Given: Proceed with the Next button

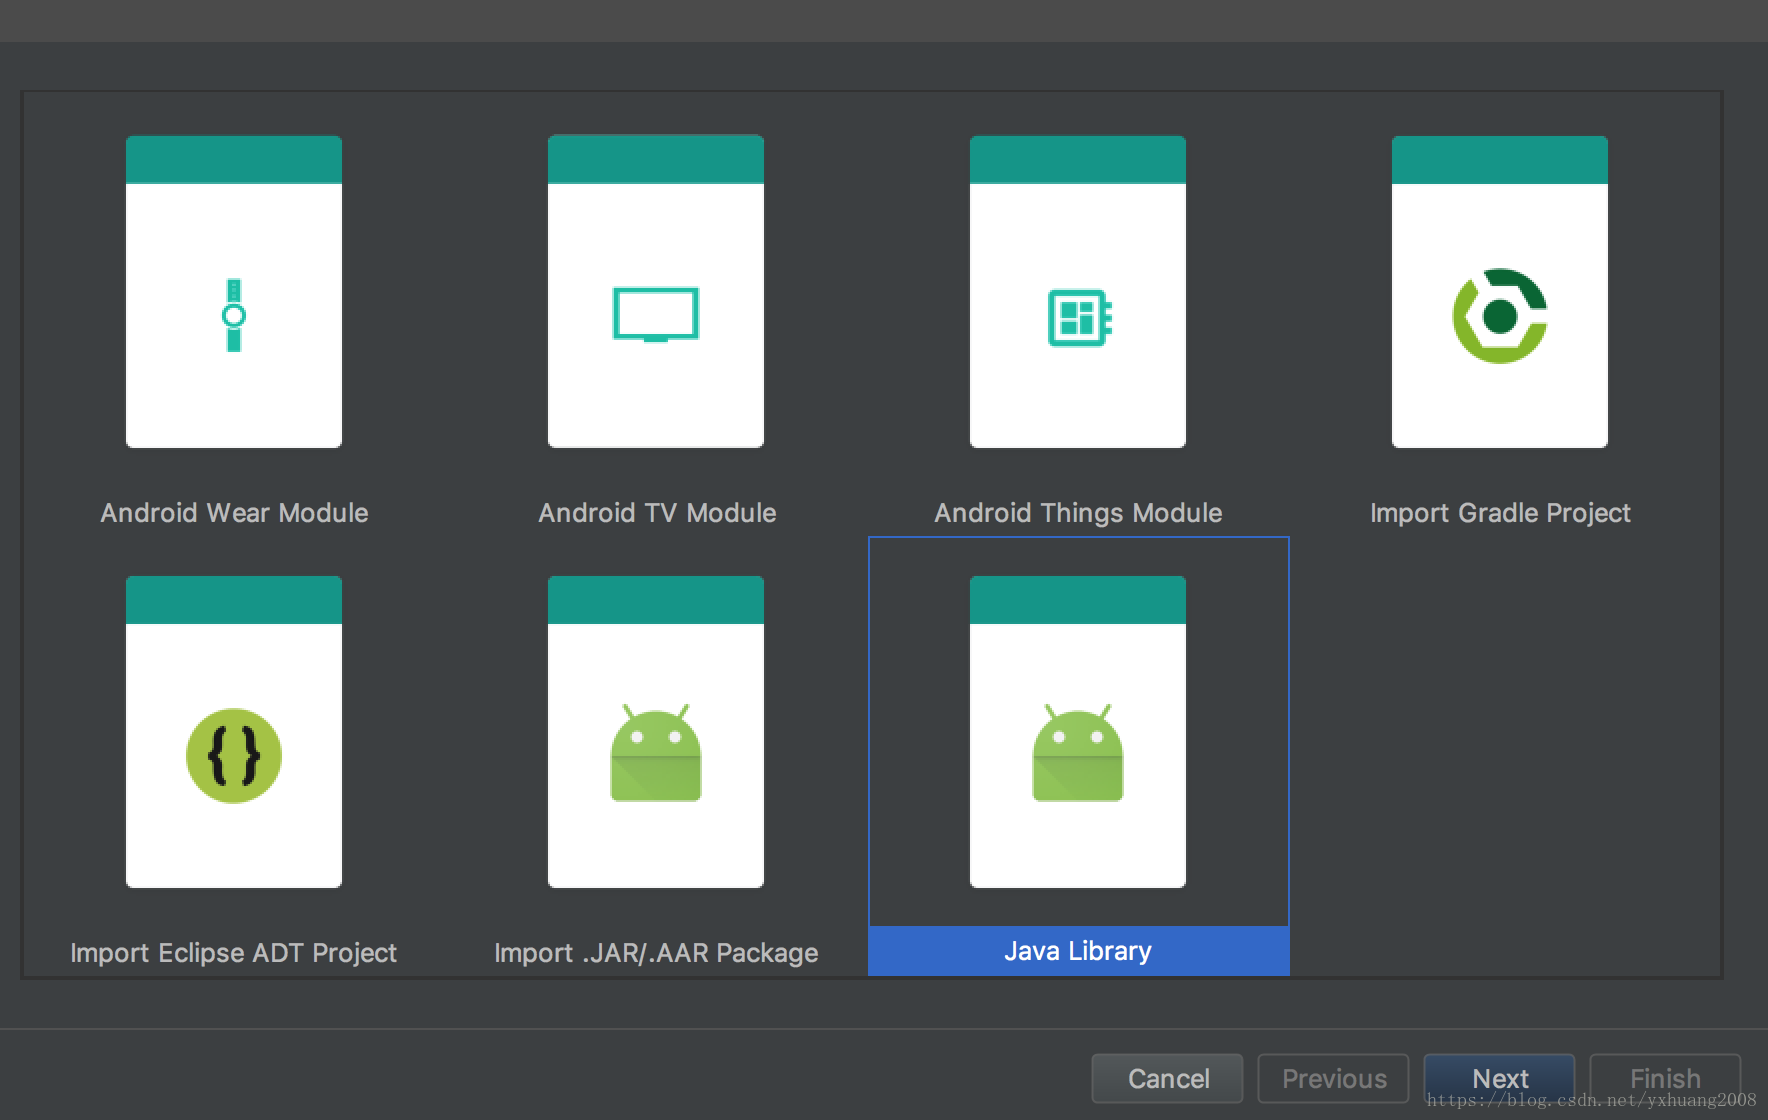Looking at the screenshot, I should click(x=1500, y=1078).
